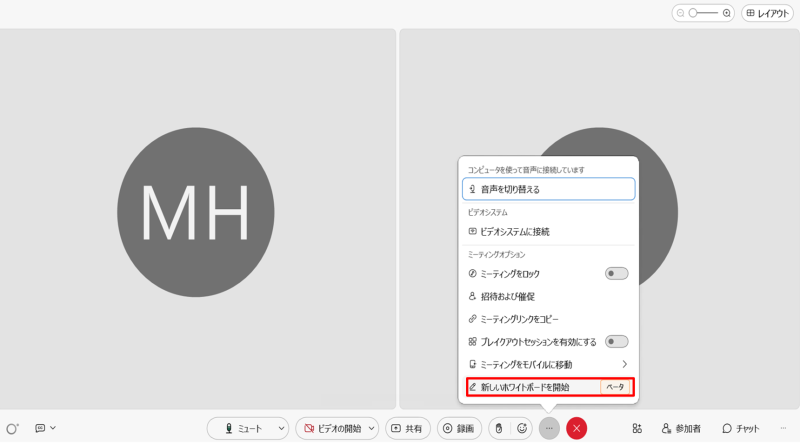Viewport: 800px width, 445px height.
Task: Choose ミーティングリンクをコピー from menu
Action: (x=518, y=319)
